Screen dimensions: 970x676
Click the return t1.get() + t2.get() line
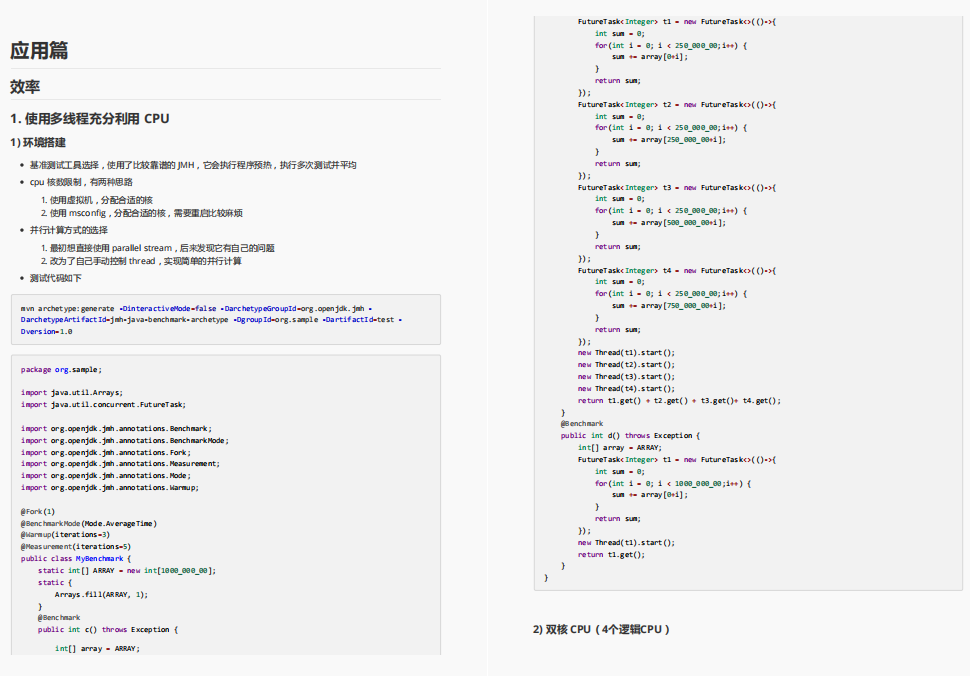[x=679, y=401]
